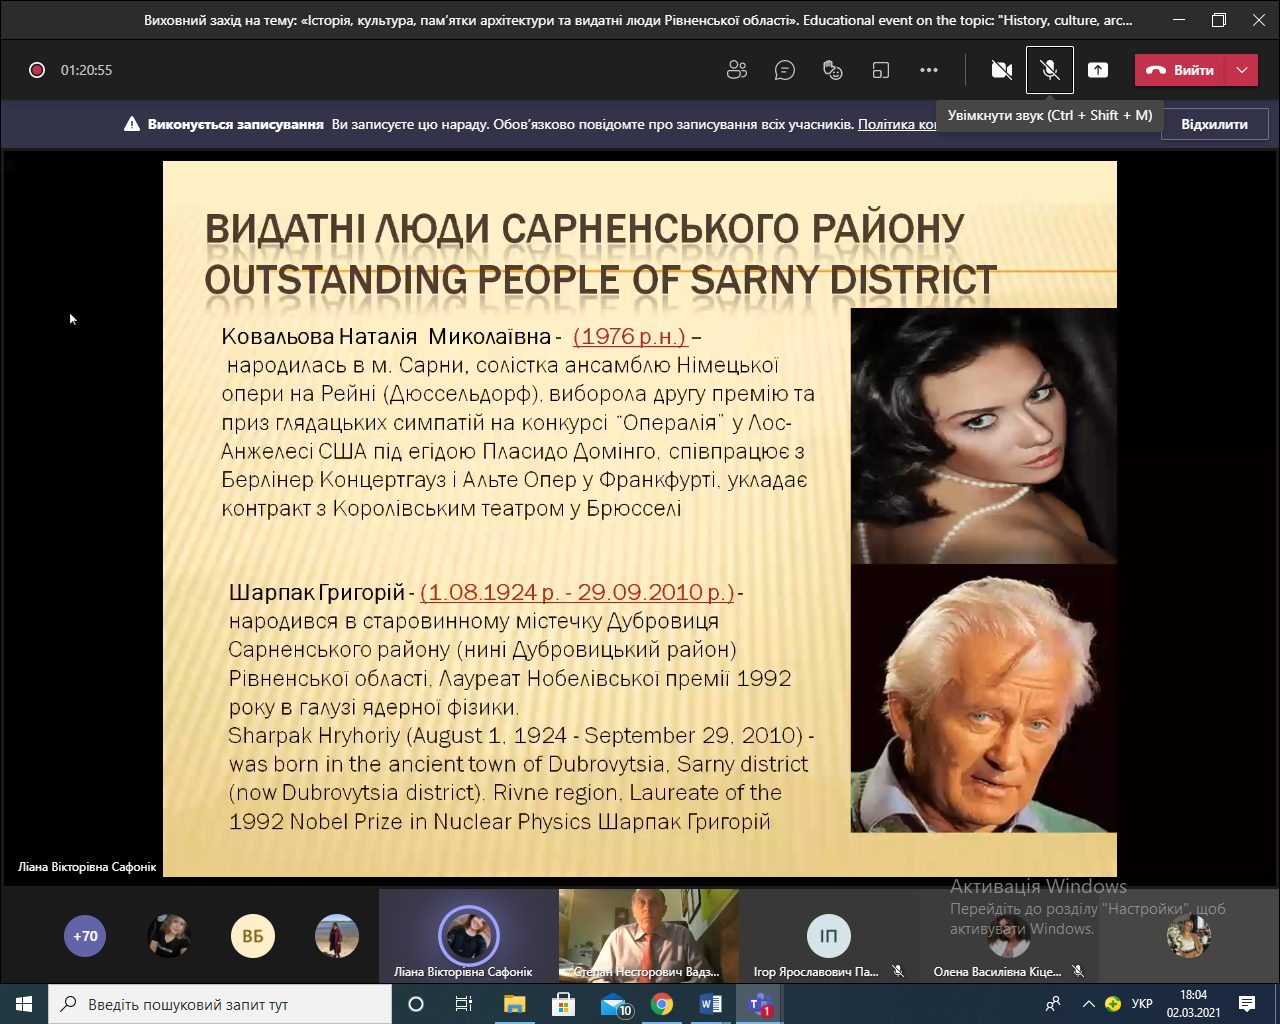Open the meeting chat icon
Image resolution: width=1280 pixels, height=1024 pixels.
point(785,70)
